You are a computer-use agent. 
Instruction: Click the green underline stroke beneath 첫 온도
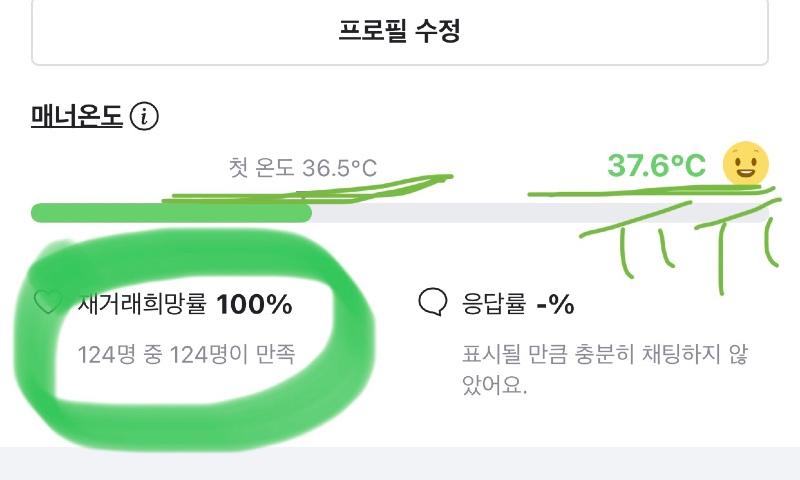coord(300,190)
